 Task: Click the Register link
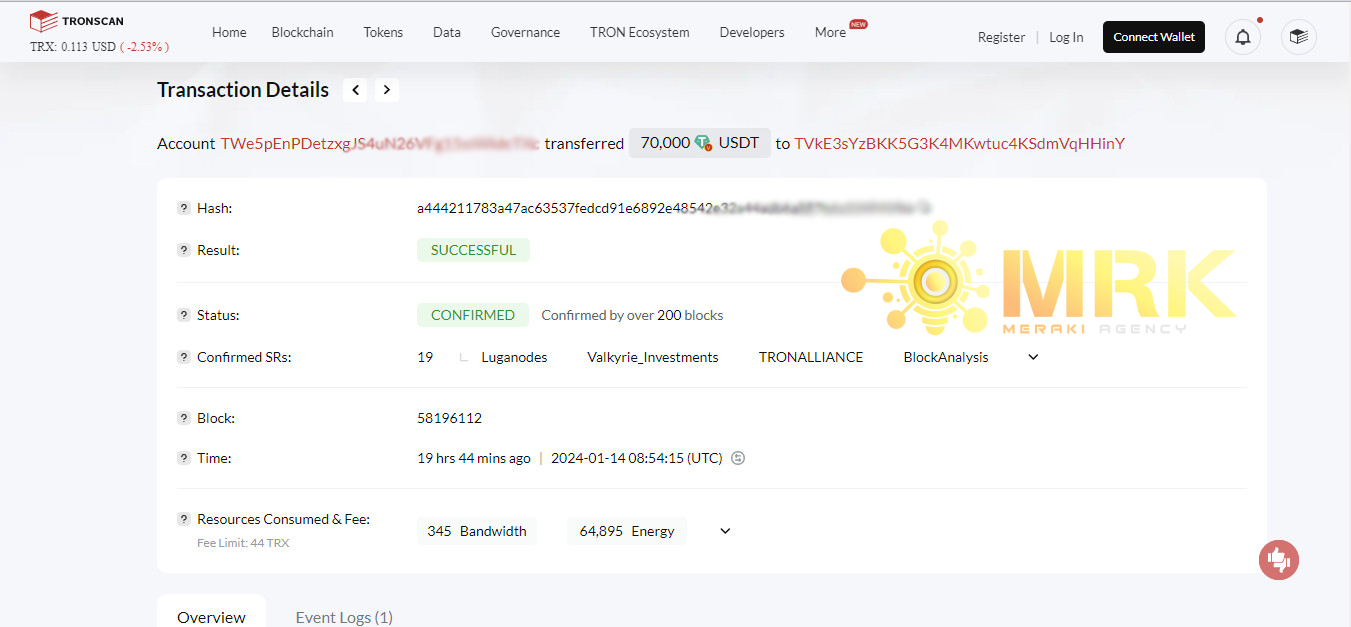click(x=1002, y=37)
